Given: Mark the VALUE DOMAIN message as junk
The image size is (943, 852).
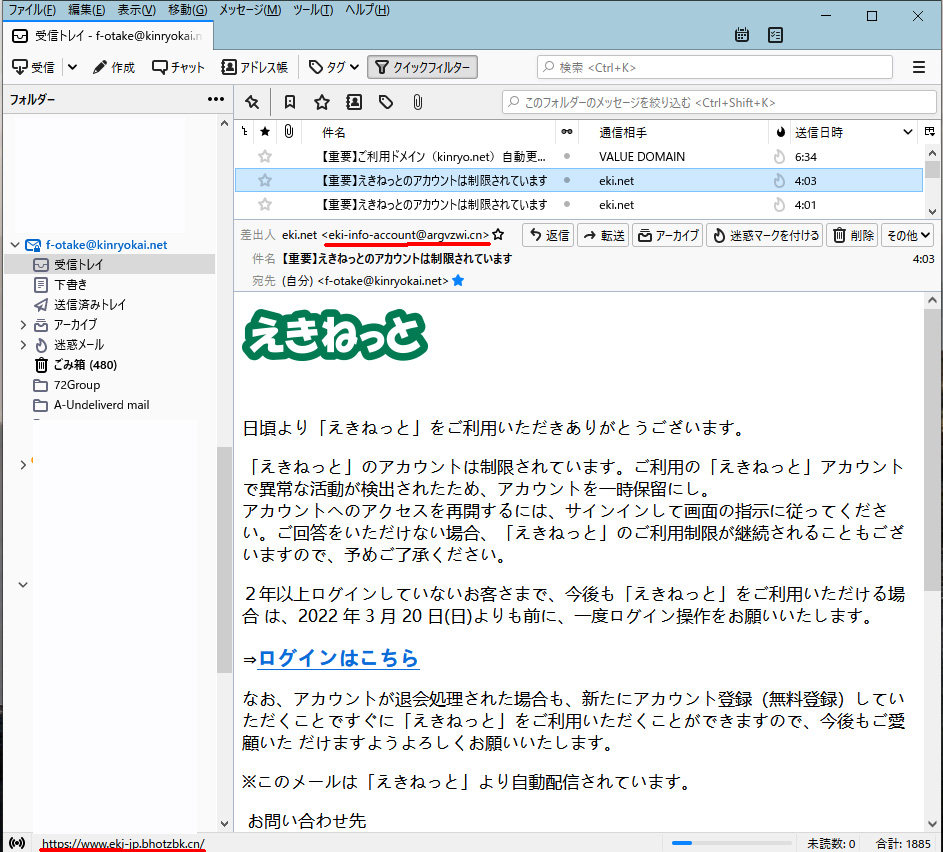Looking at the screenshot, I should point(779,157).
